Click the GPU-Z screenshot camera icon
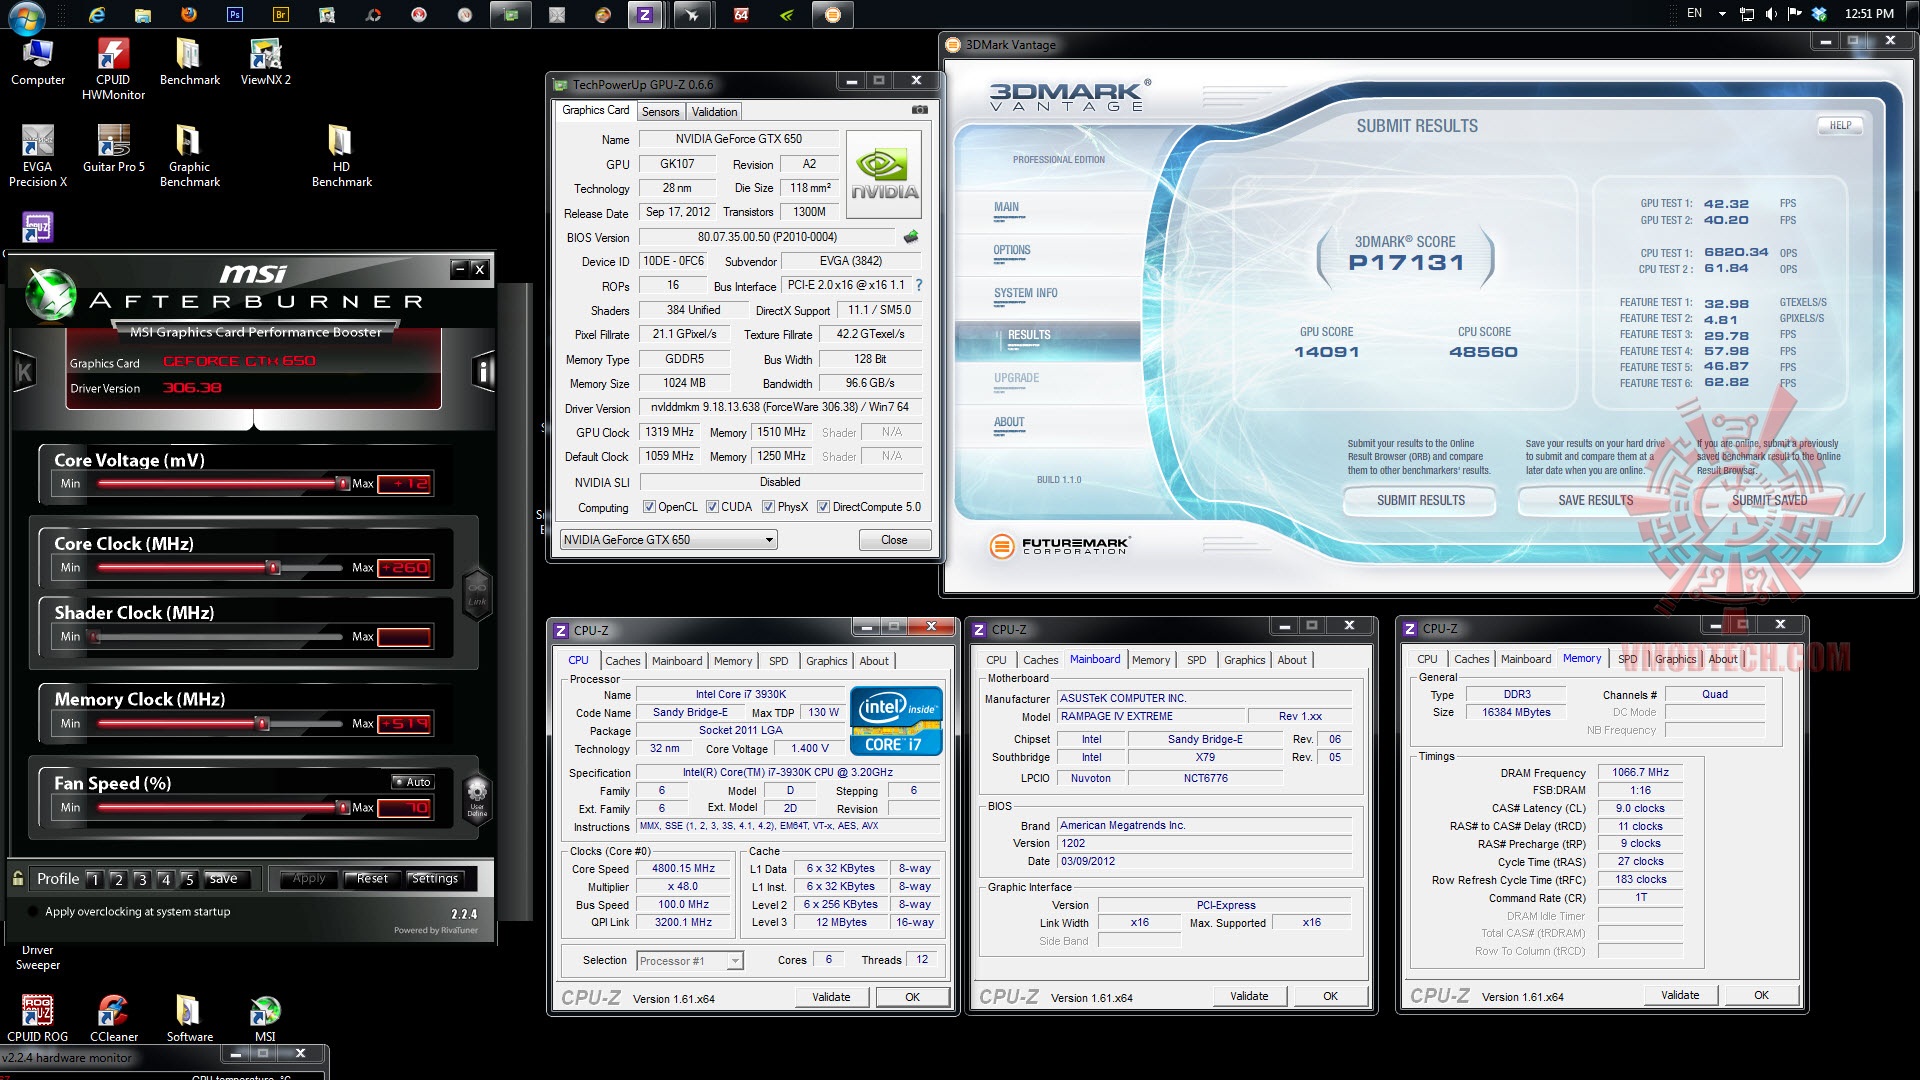The height and width of the screenshot is (1080, 1920). tap(919, 110)
